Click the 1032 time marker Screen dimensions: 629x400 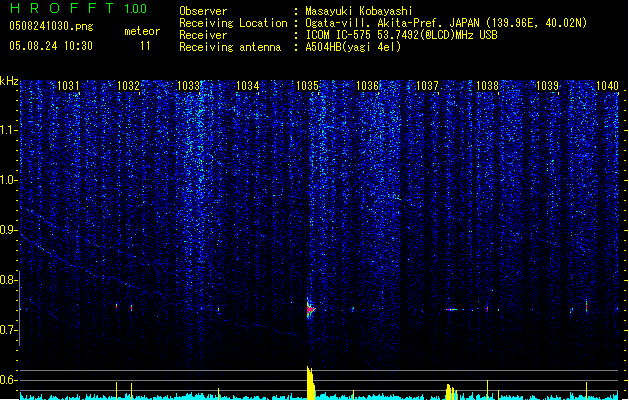[128, 86]
